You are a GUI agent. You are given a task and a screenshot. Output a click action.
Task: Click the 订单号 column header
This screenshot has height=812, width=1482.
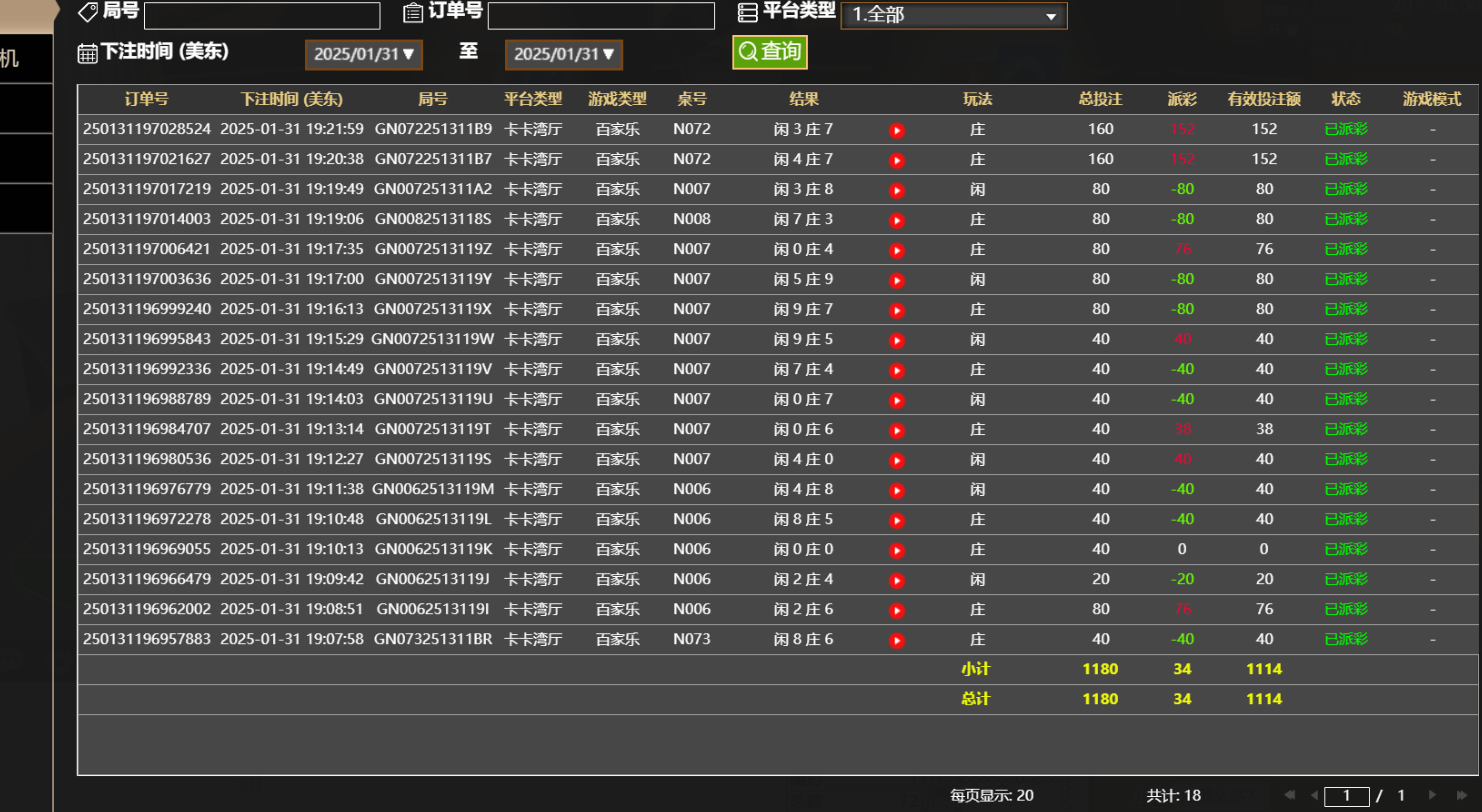(x=146, y=100)
